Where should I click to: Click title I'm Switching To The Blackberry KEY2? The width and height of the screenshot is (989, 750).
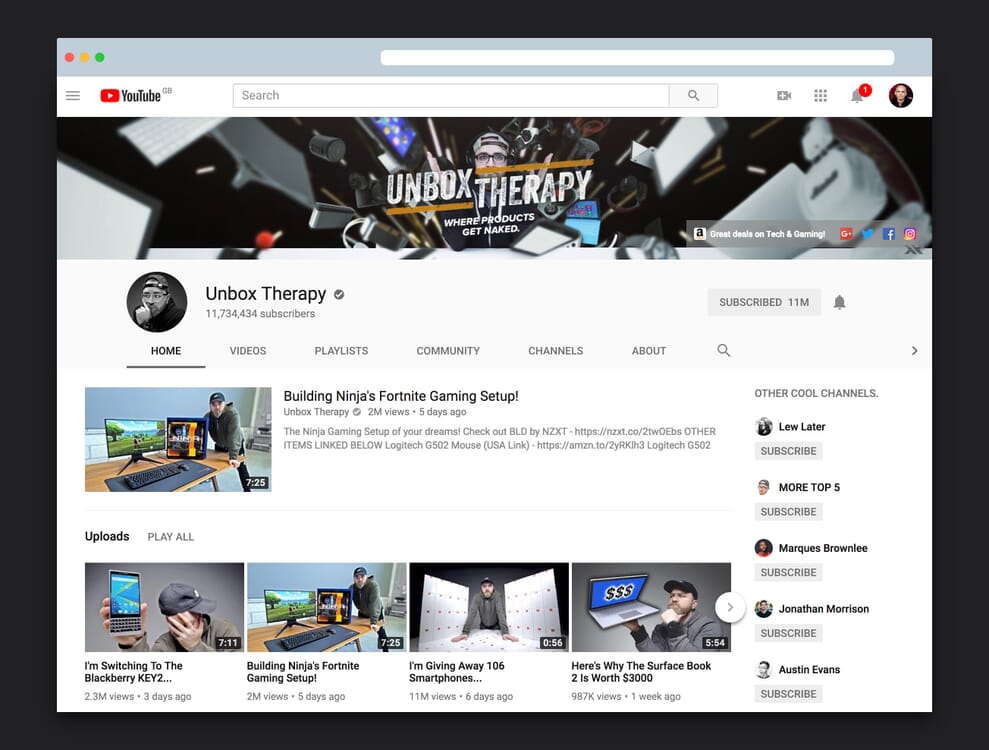click(134, 672)
